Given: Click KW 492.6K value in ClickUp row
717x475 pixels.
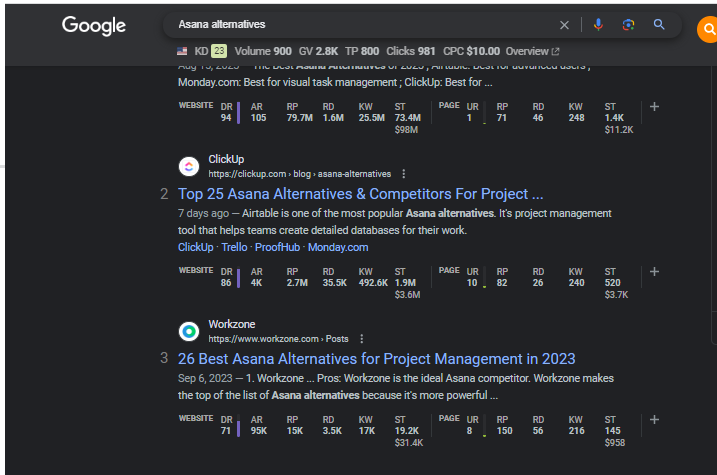Looking at the screenshot, I should [x=373, y=283].
